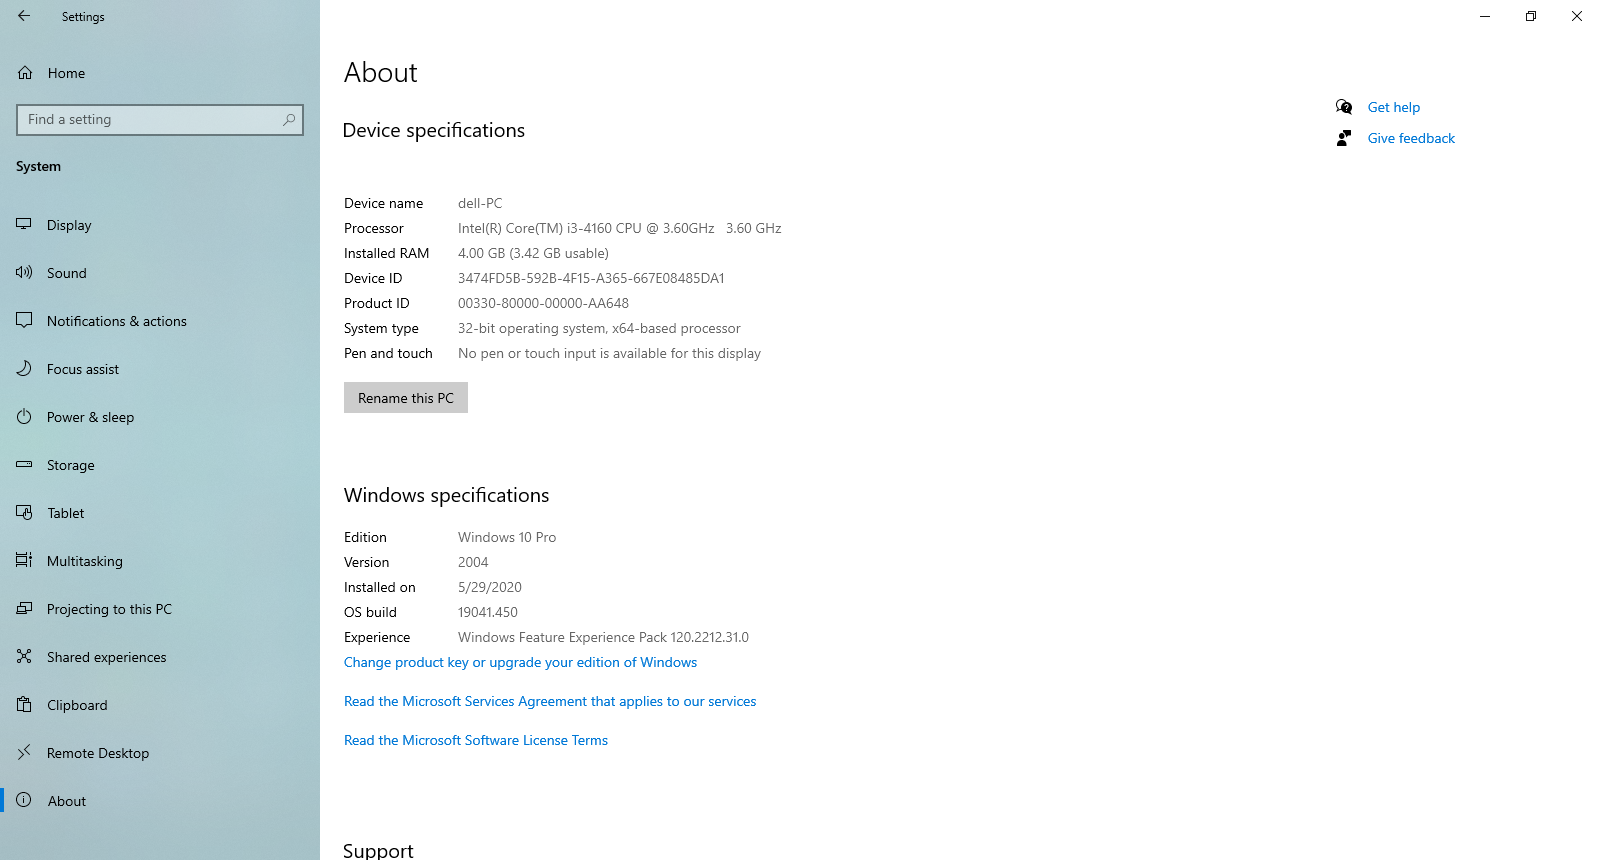Click the search magnifier icon
This screenshot has height=860, width=1600.
coord(289,120)
